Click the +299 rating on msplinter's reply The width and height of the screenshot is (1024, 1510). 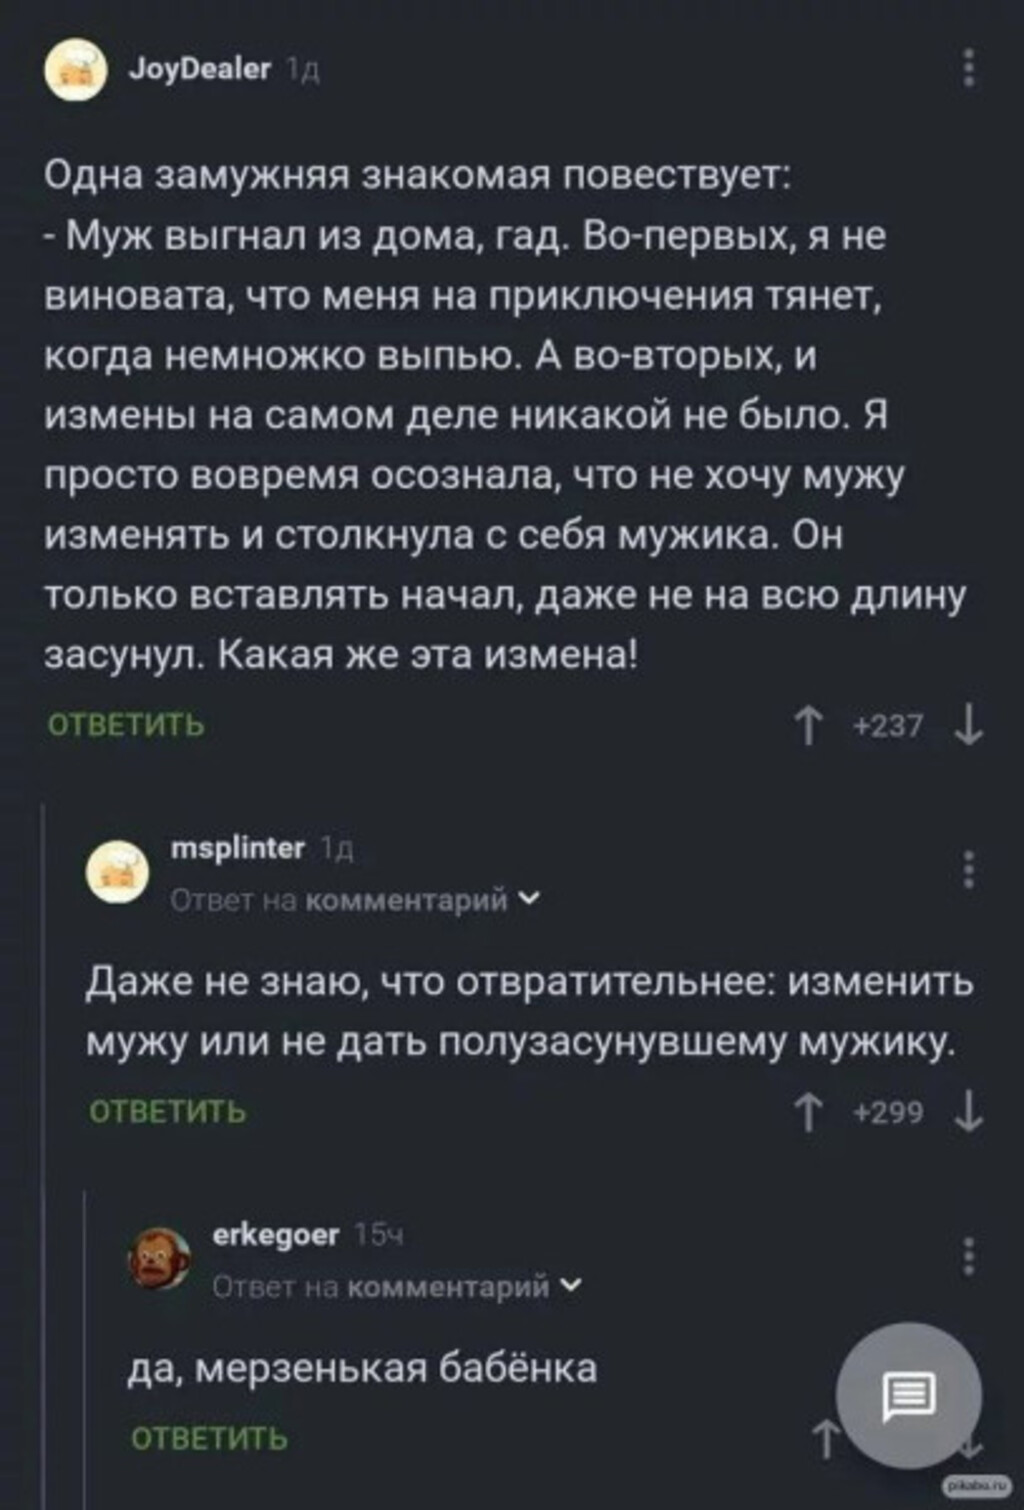click(x=888, y=1112)
